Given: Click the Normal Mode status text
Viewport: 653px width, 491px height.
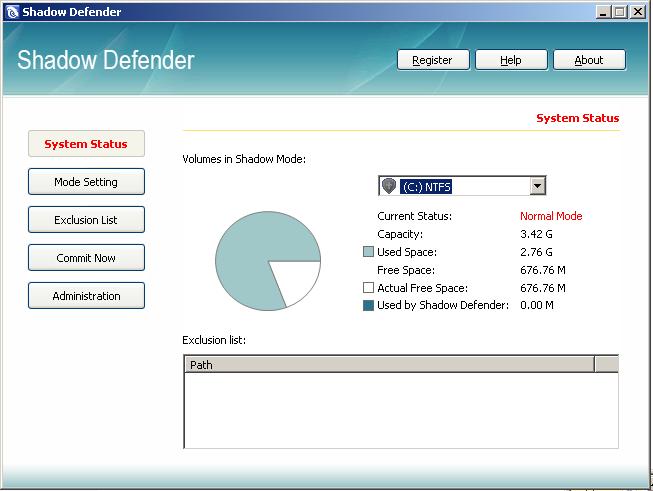Looking at the screenshot, I should point(551,216).
